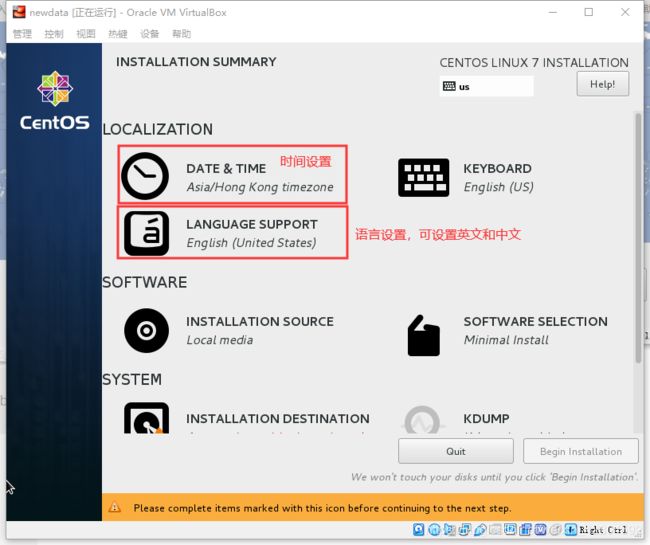
Task: Open Software Selection via the package icon
Action: point(423,335)
